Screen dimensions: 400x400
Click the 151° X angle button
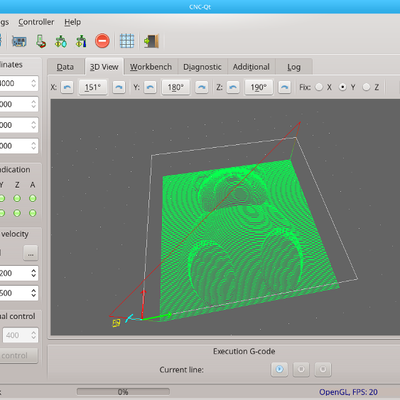pyautogui.click(x=93, y=87)
